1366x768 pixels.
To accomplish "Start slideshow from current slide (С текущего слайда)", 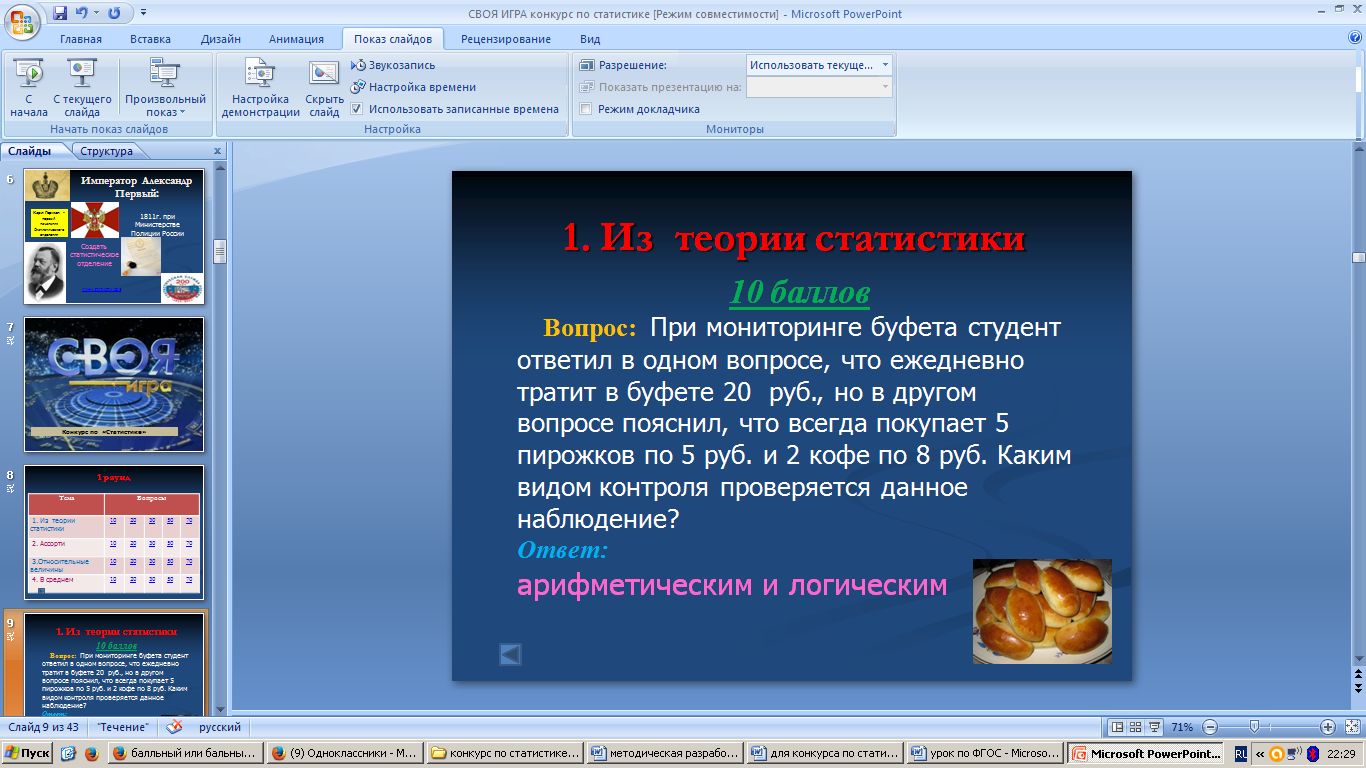I will (82, 88).
